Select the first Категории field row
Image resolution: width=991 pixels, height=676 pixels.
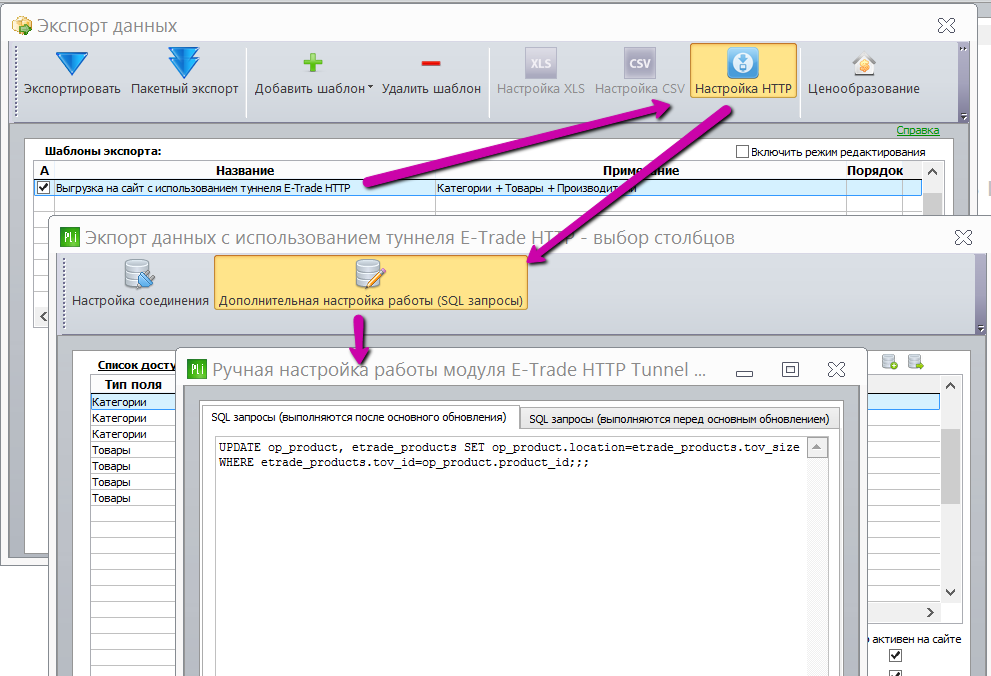(133, 402)
